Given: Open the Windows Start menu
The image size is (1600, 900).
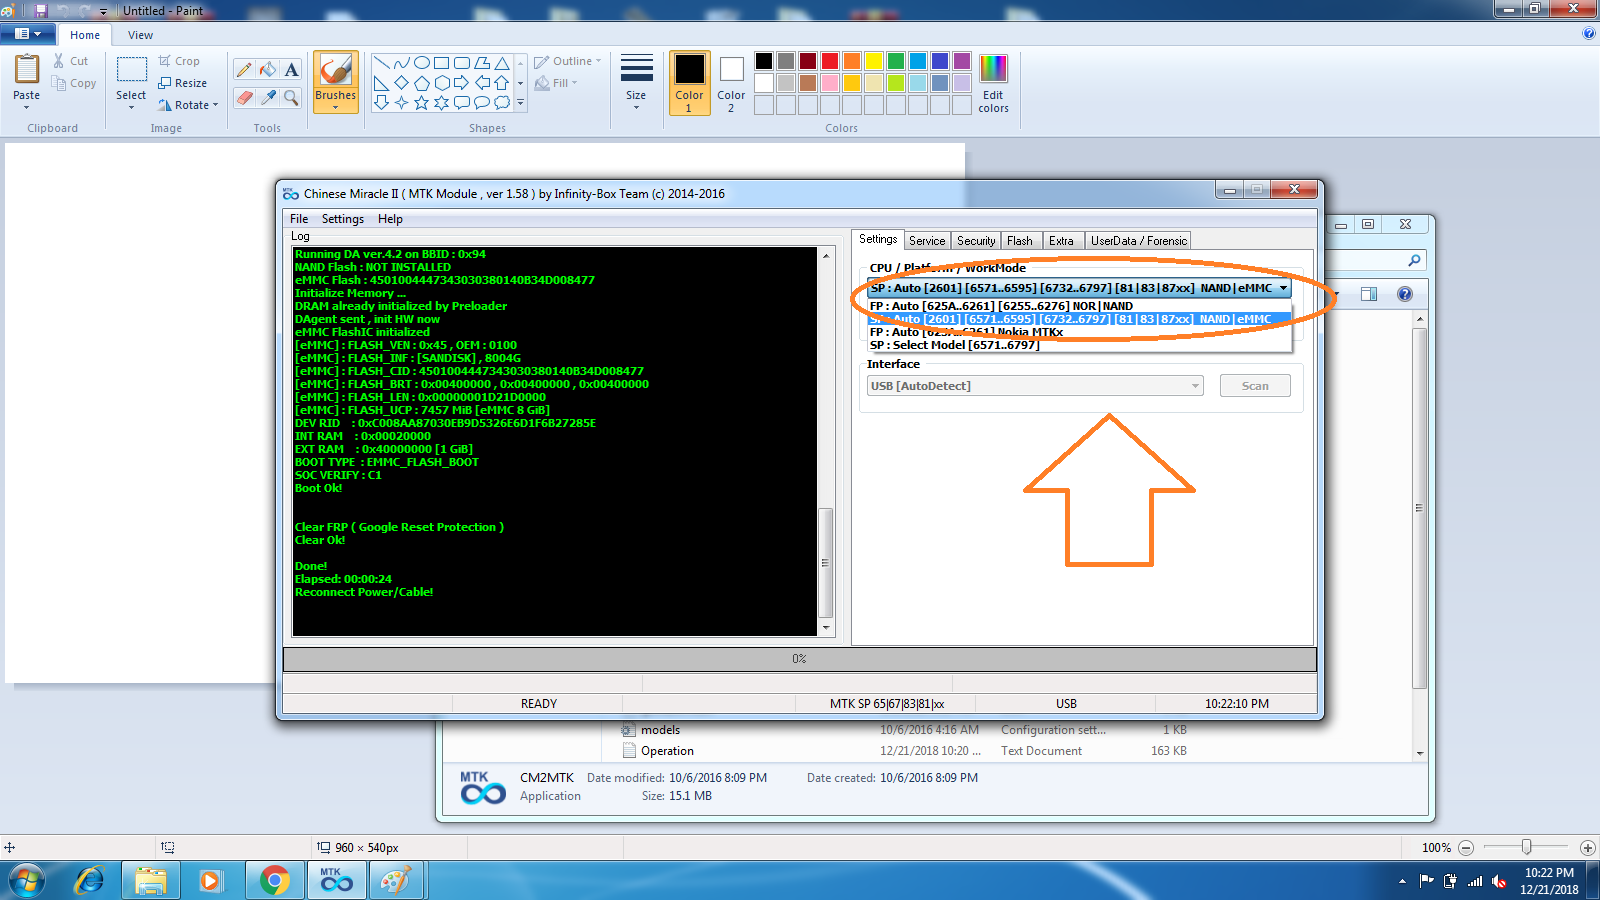Looking at the screenshot, I should (27, 880).
